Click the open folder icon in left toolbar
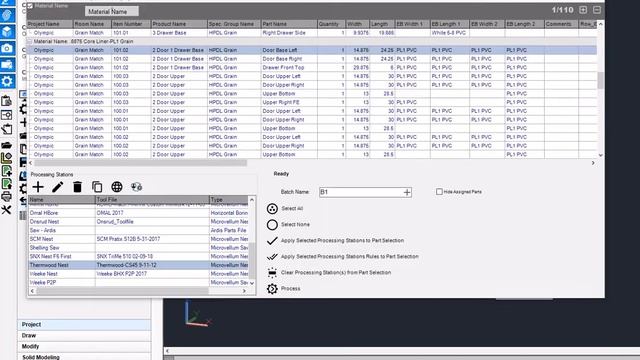This screenshot has width=640, height=360. (7, 145)
